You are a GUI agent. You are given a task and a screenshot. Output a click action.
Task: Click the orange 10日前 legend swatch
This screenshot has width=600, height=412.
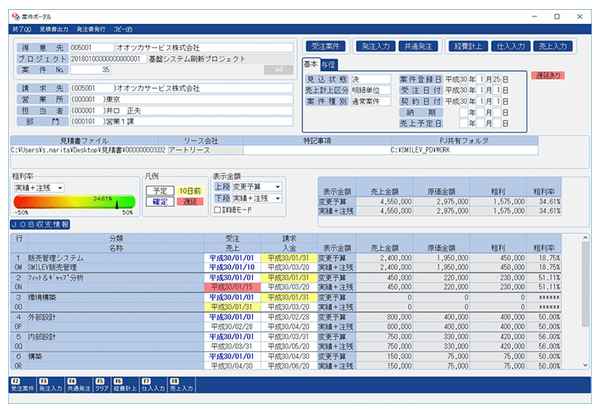(x=191, y=189)
